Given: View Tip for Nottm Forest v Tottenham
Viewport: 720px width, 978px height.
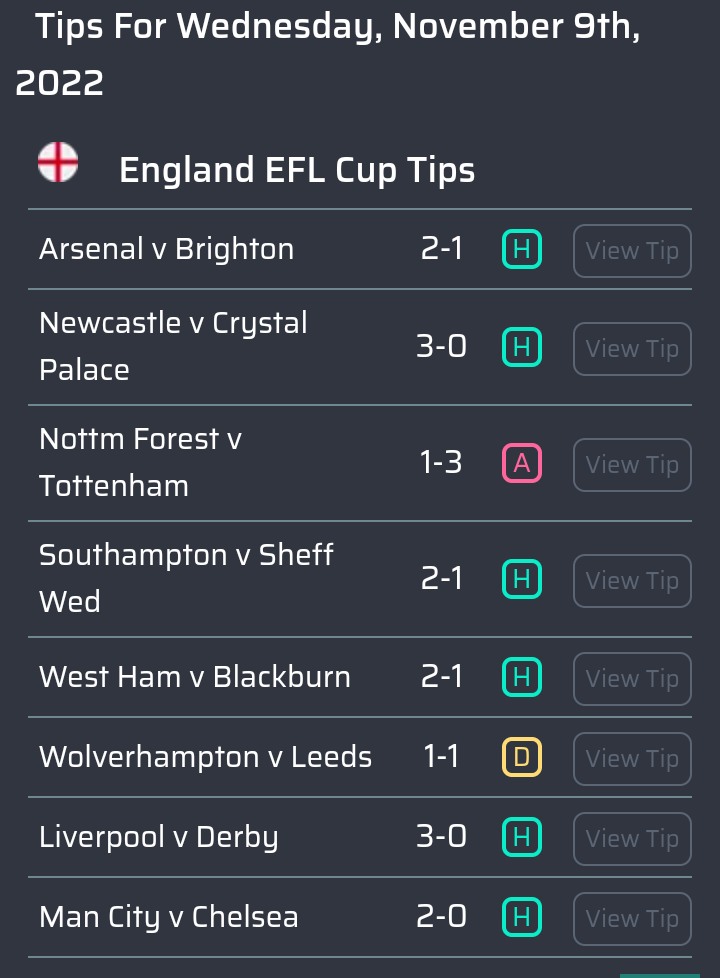Looking at the screenshot, I should coord(632,465).
